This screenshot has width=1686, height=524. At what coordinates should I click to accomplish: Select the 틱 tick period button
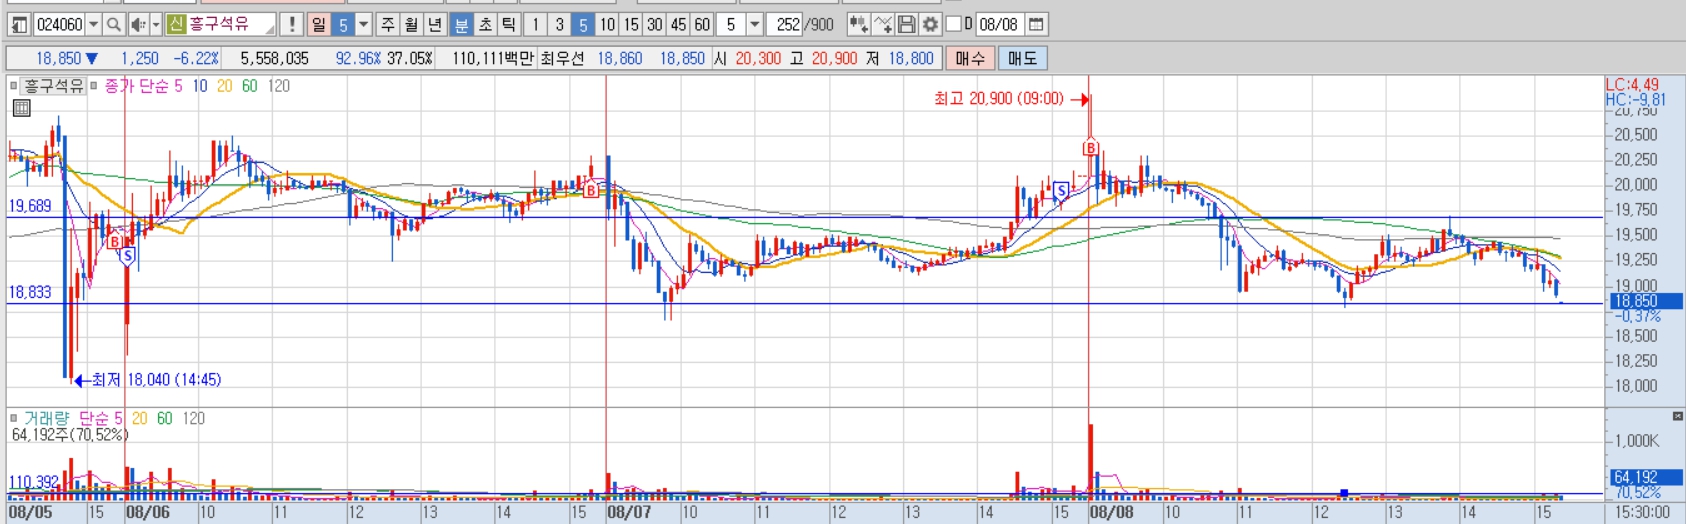pos(509,24)
